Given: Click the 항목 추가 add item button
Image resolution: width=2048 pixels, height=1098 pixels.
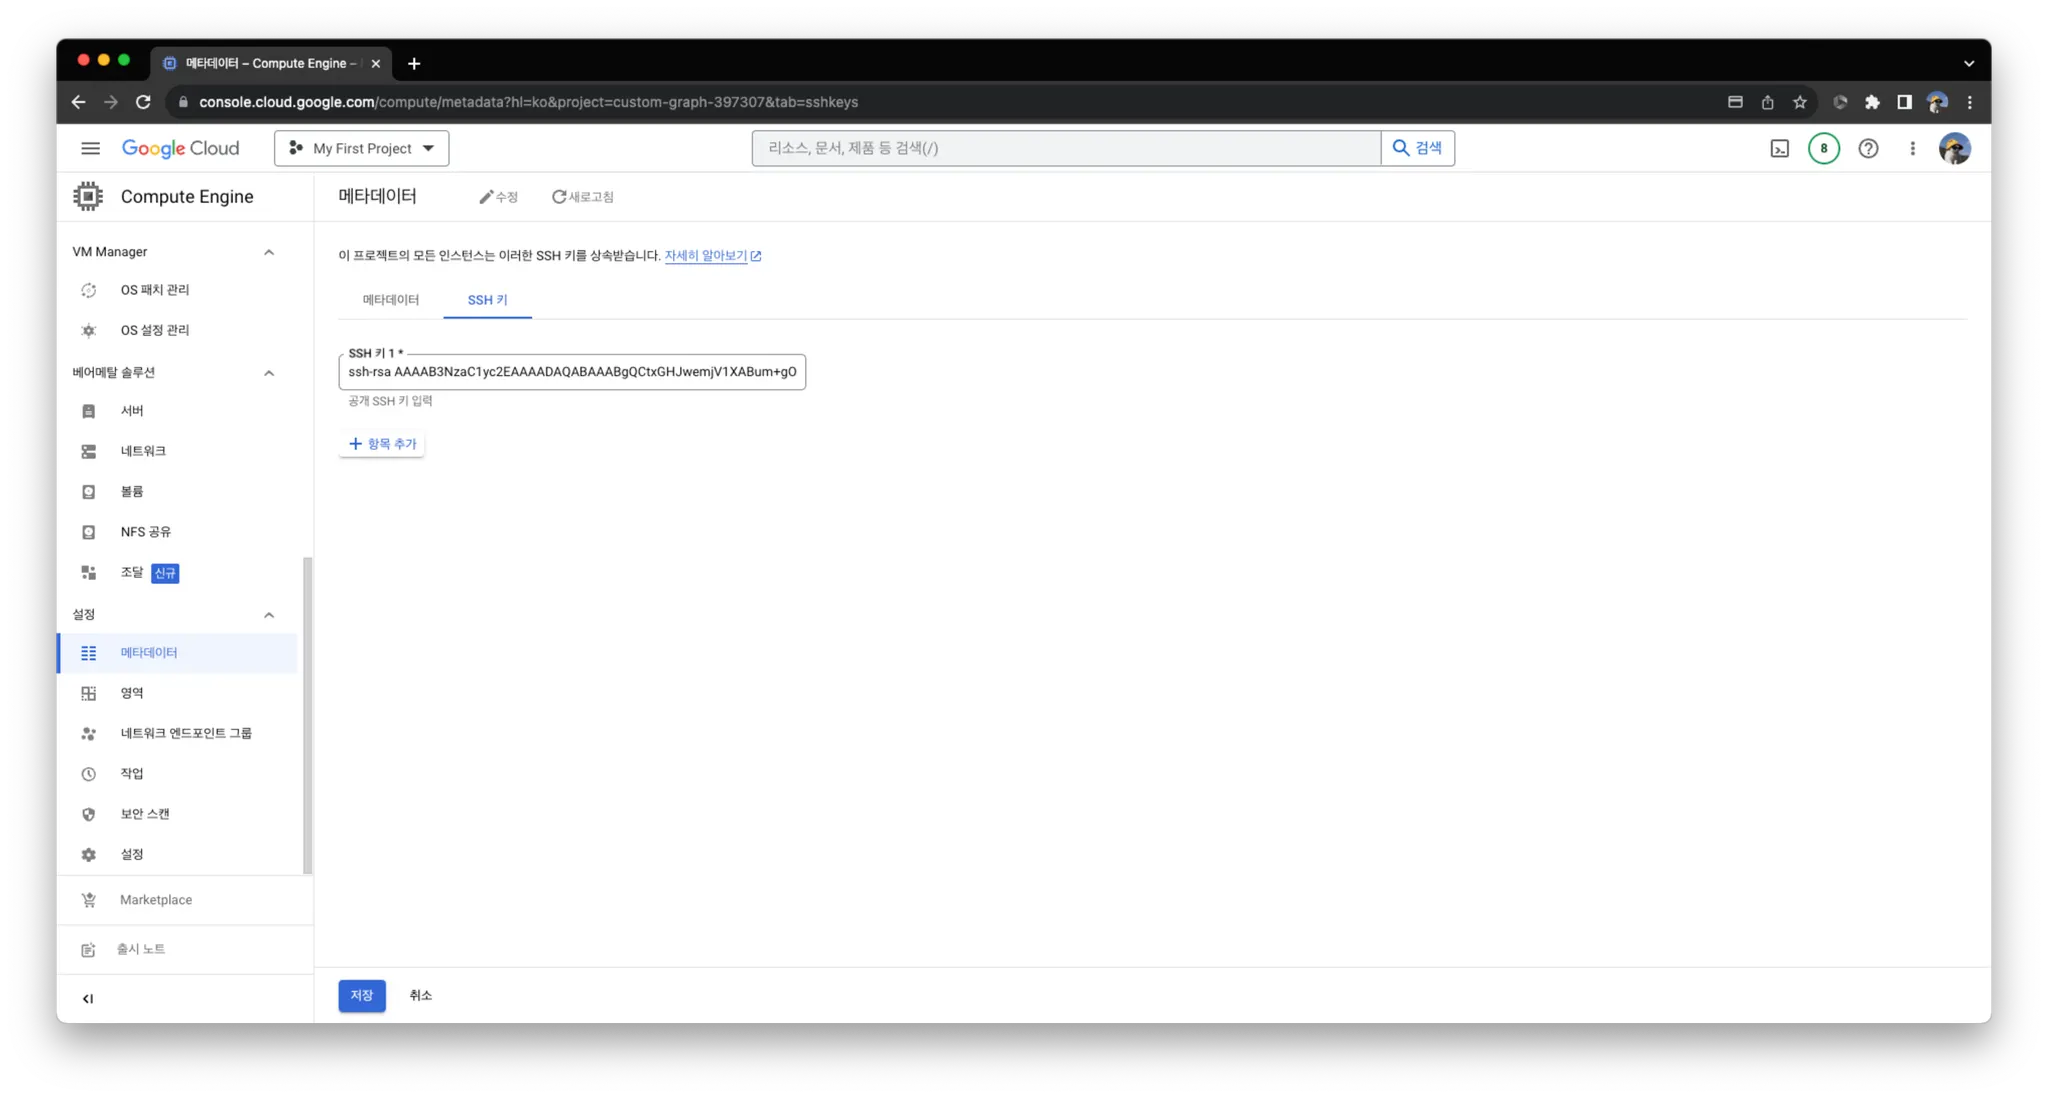Looking at the screenshot, I should [x=382, y=444].
